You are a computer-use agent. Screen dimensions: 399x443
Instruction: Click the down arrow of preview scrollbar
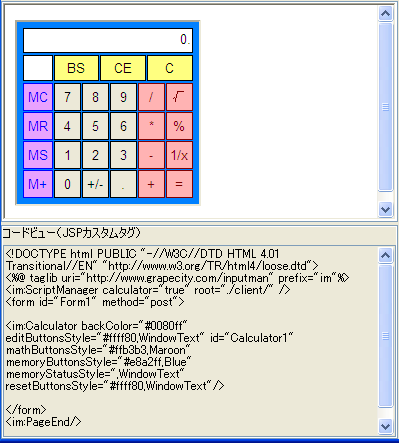click(x=385, y=209)
